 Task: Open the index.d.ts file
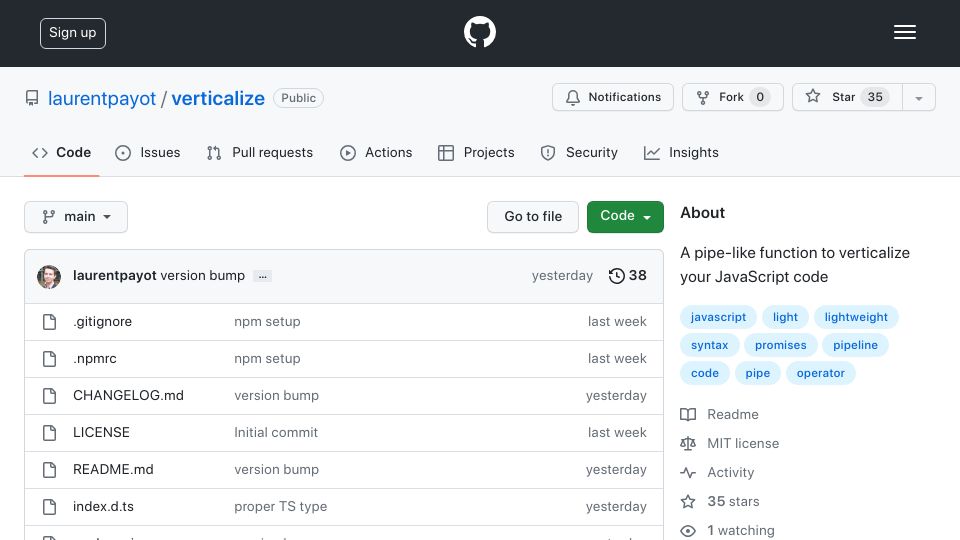pyautogui.click(x=103, y=506)
